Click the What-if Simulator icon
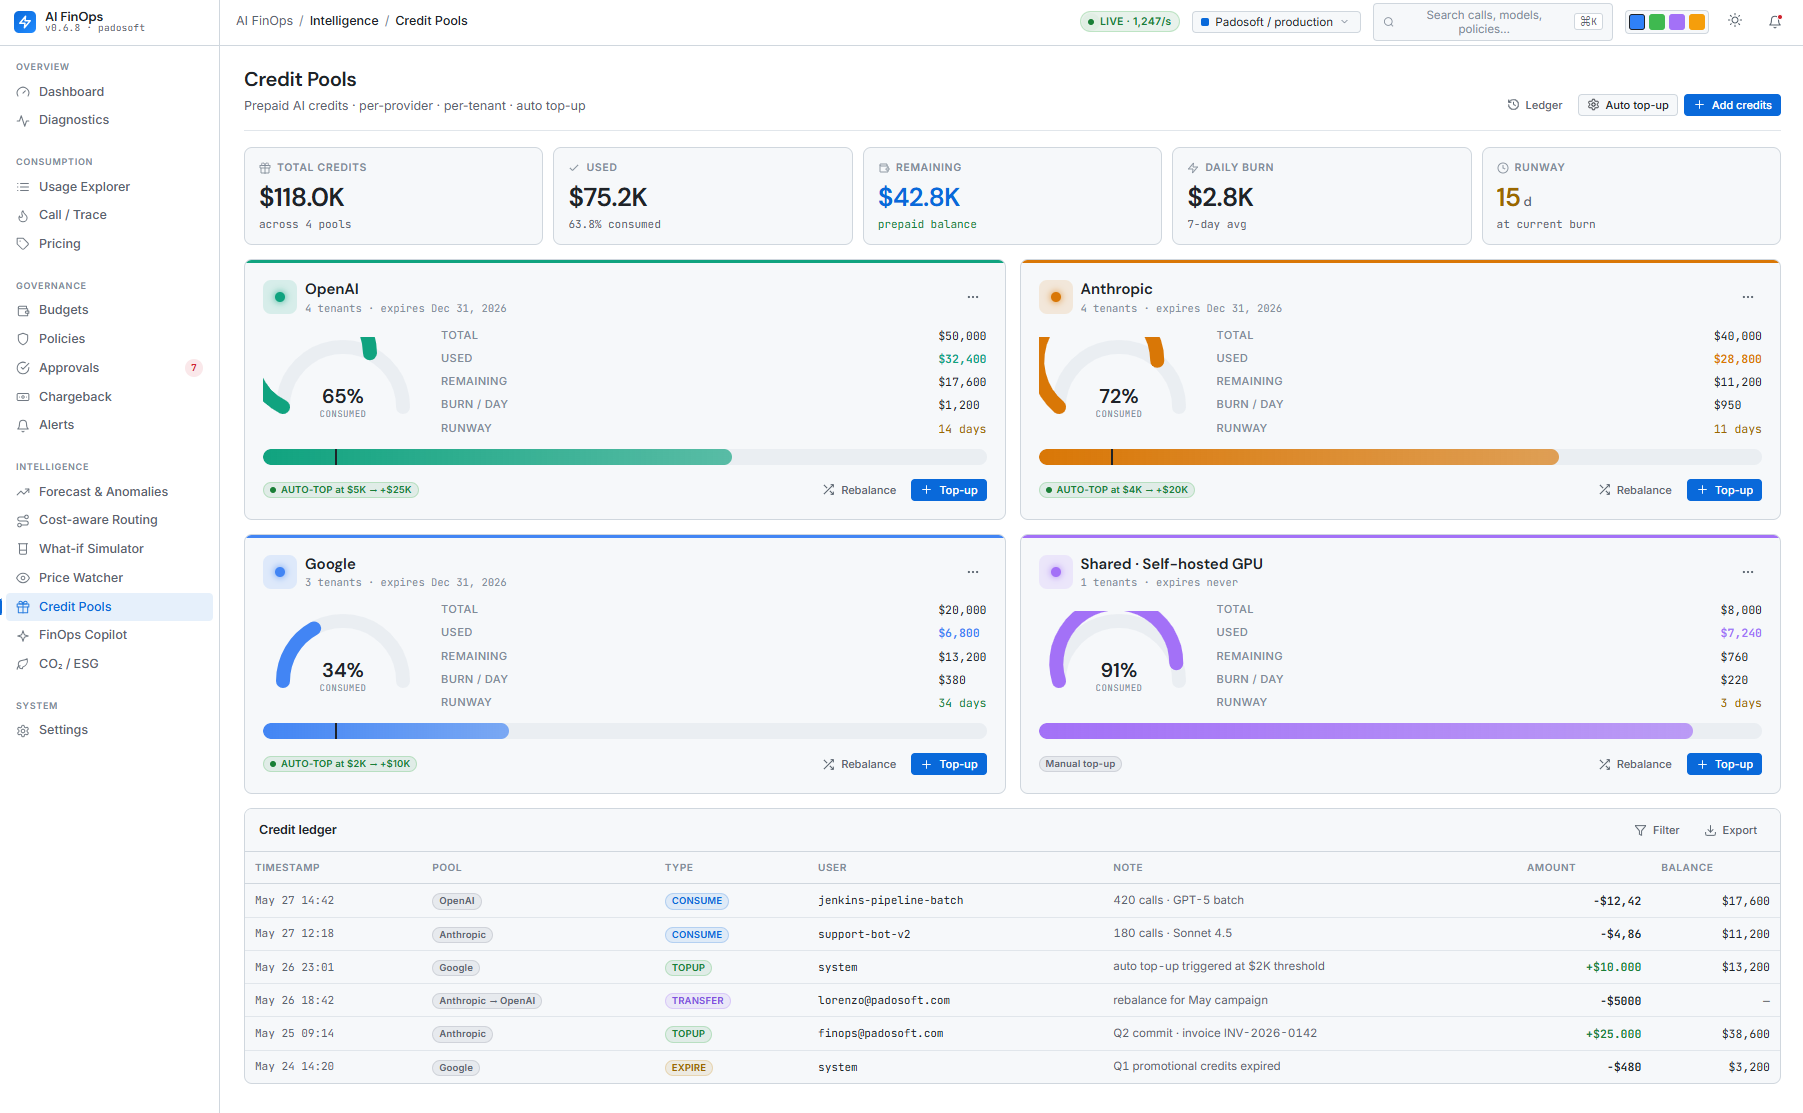This screenshot has height=1113, width=1803. pos(23,549)
